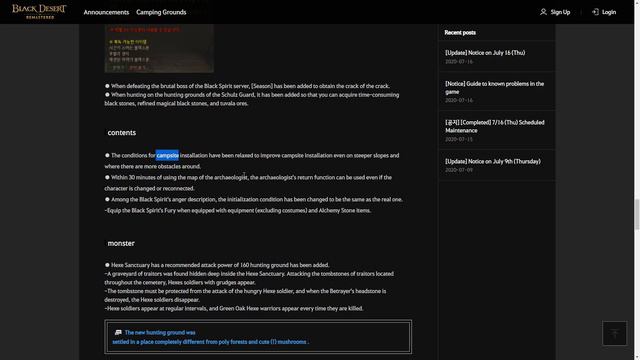Screen dimensions: 640x360
Task: Open the Announcements menu
Action: (x=106, y=12)
